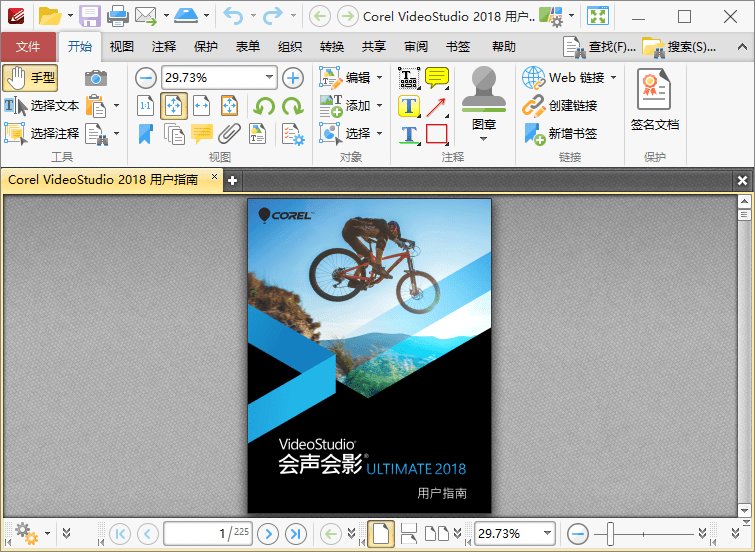Expand the 图章 stamp dropdown
This screenshot has height=552, width=755.
(x=483, y=139)
